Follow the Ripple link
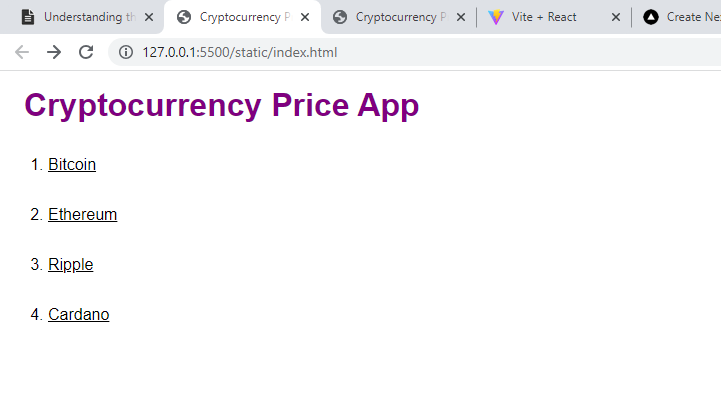The height and width of the screenshot is (404, 721). click(x=70, y=265)
